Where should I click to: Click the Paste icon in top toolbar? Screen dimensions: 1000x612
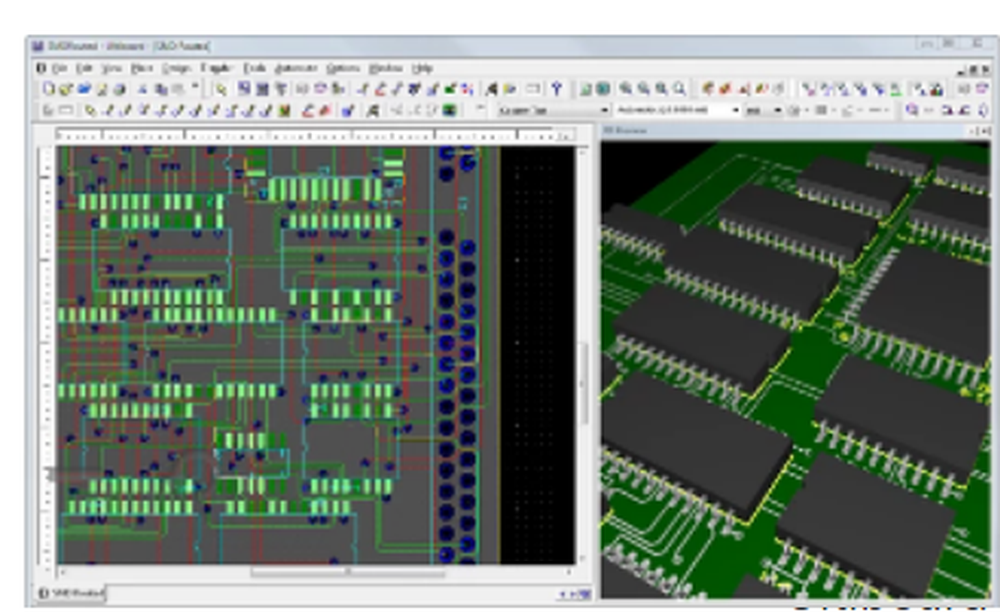pyautogui.click(x=179, y=89)
